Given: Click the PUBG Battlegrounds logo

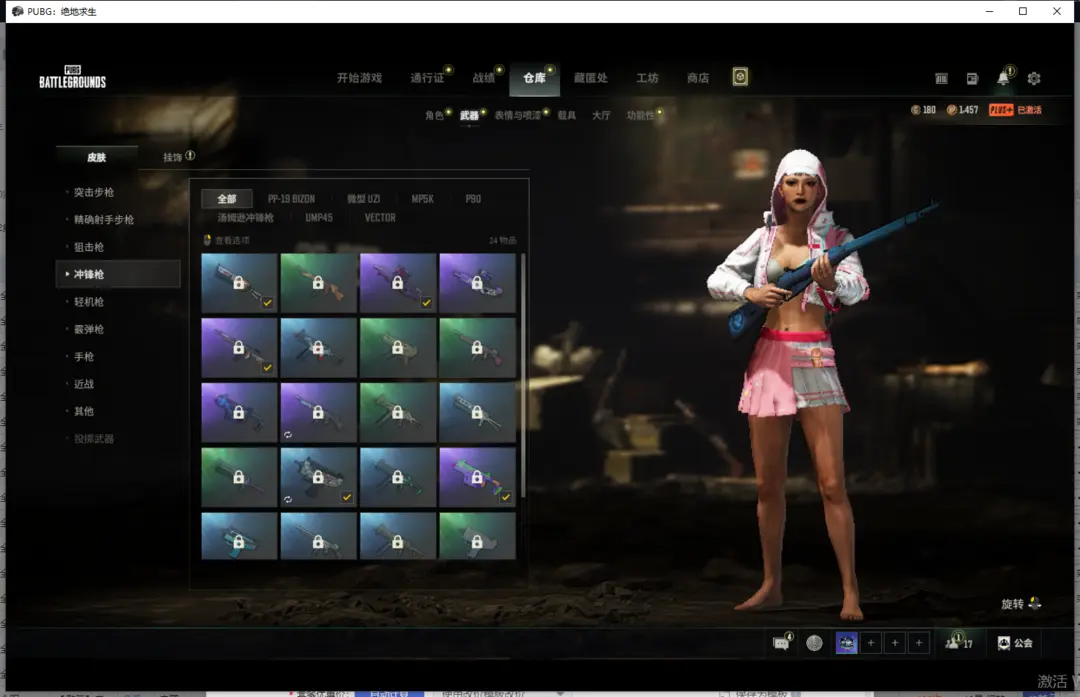Looking at the screenshot, I should click(x=72, y=77).
